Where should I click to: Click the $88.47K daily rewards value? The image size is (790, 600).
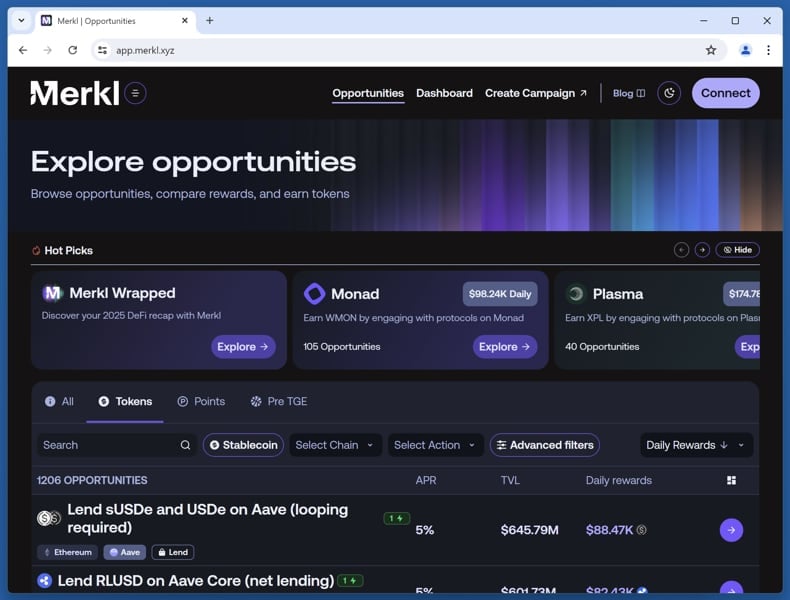(609, 530)
